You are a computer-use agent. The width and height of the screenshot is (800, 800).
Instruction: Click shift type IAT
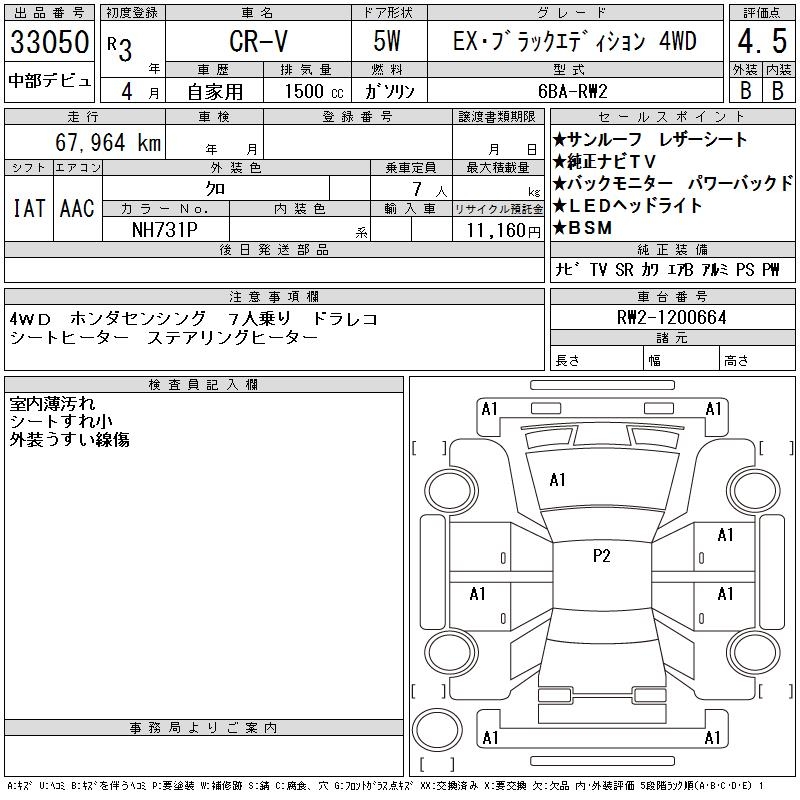point(29,209)
